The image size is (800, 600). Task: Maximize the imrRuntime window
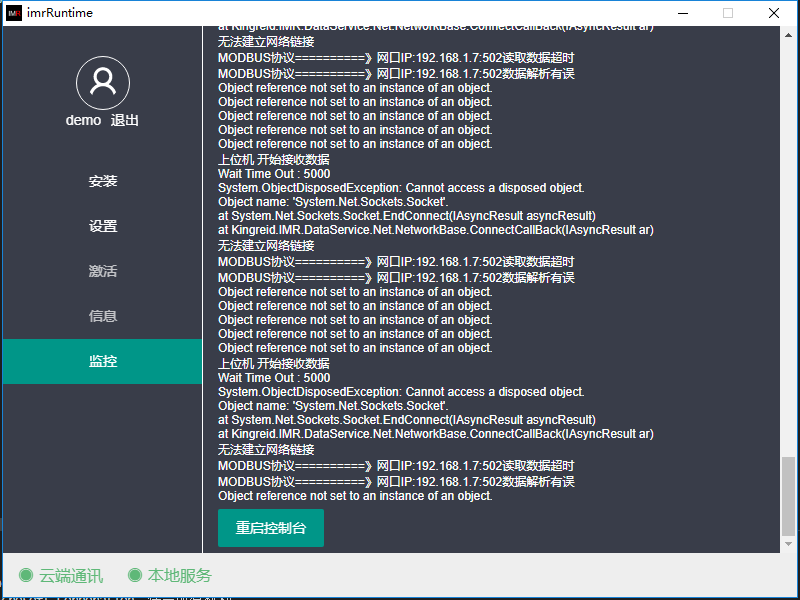[728, 13]
